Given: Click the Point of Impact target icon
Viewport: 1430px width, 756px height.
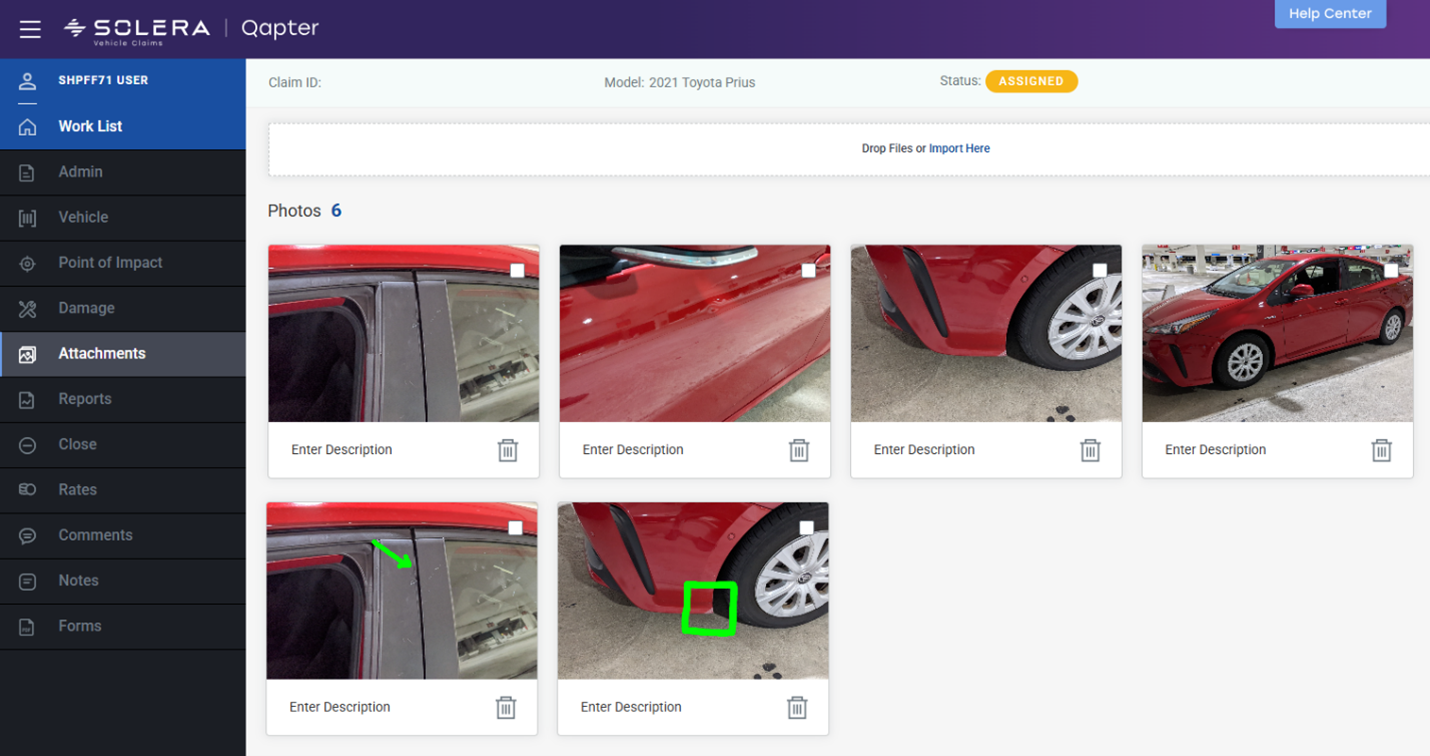Looking at the screenshot, I should 28,263.
